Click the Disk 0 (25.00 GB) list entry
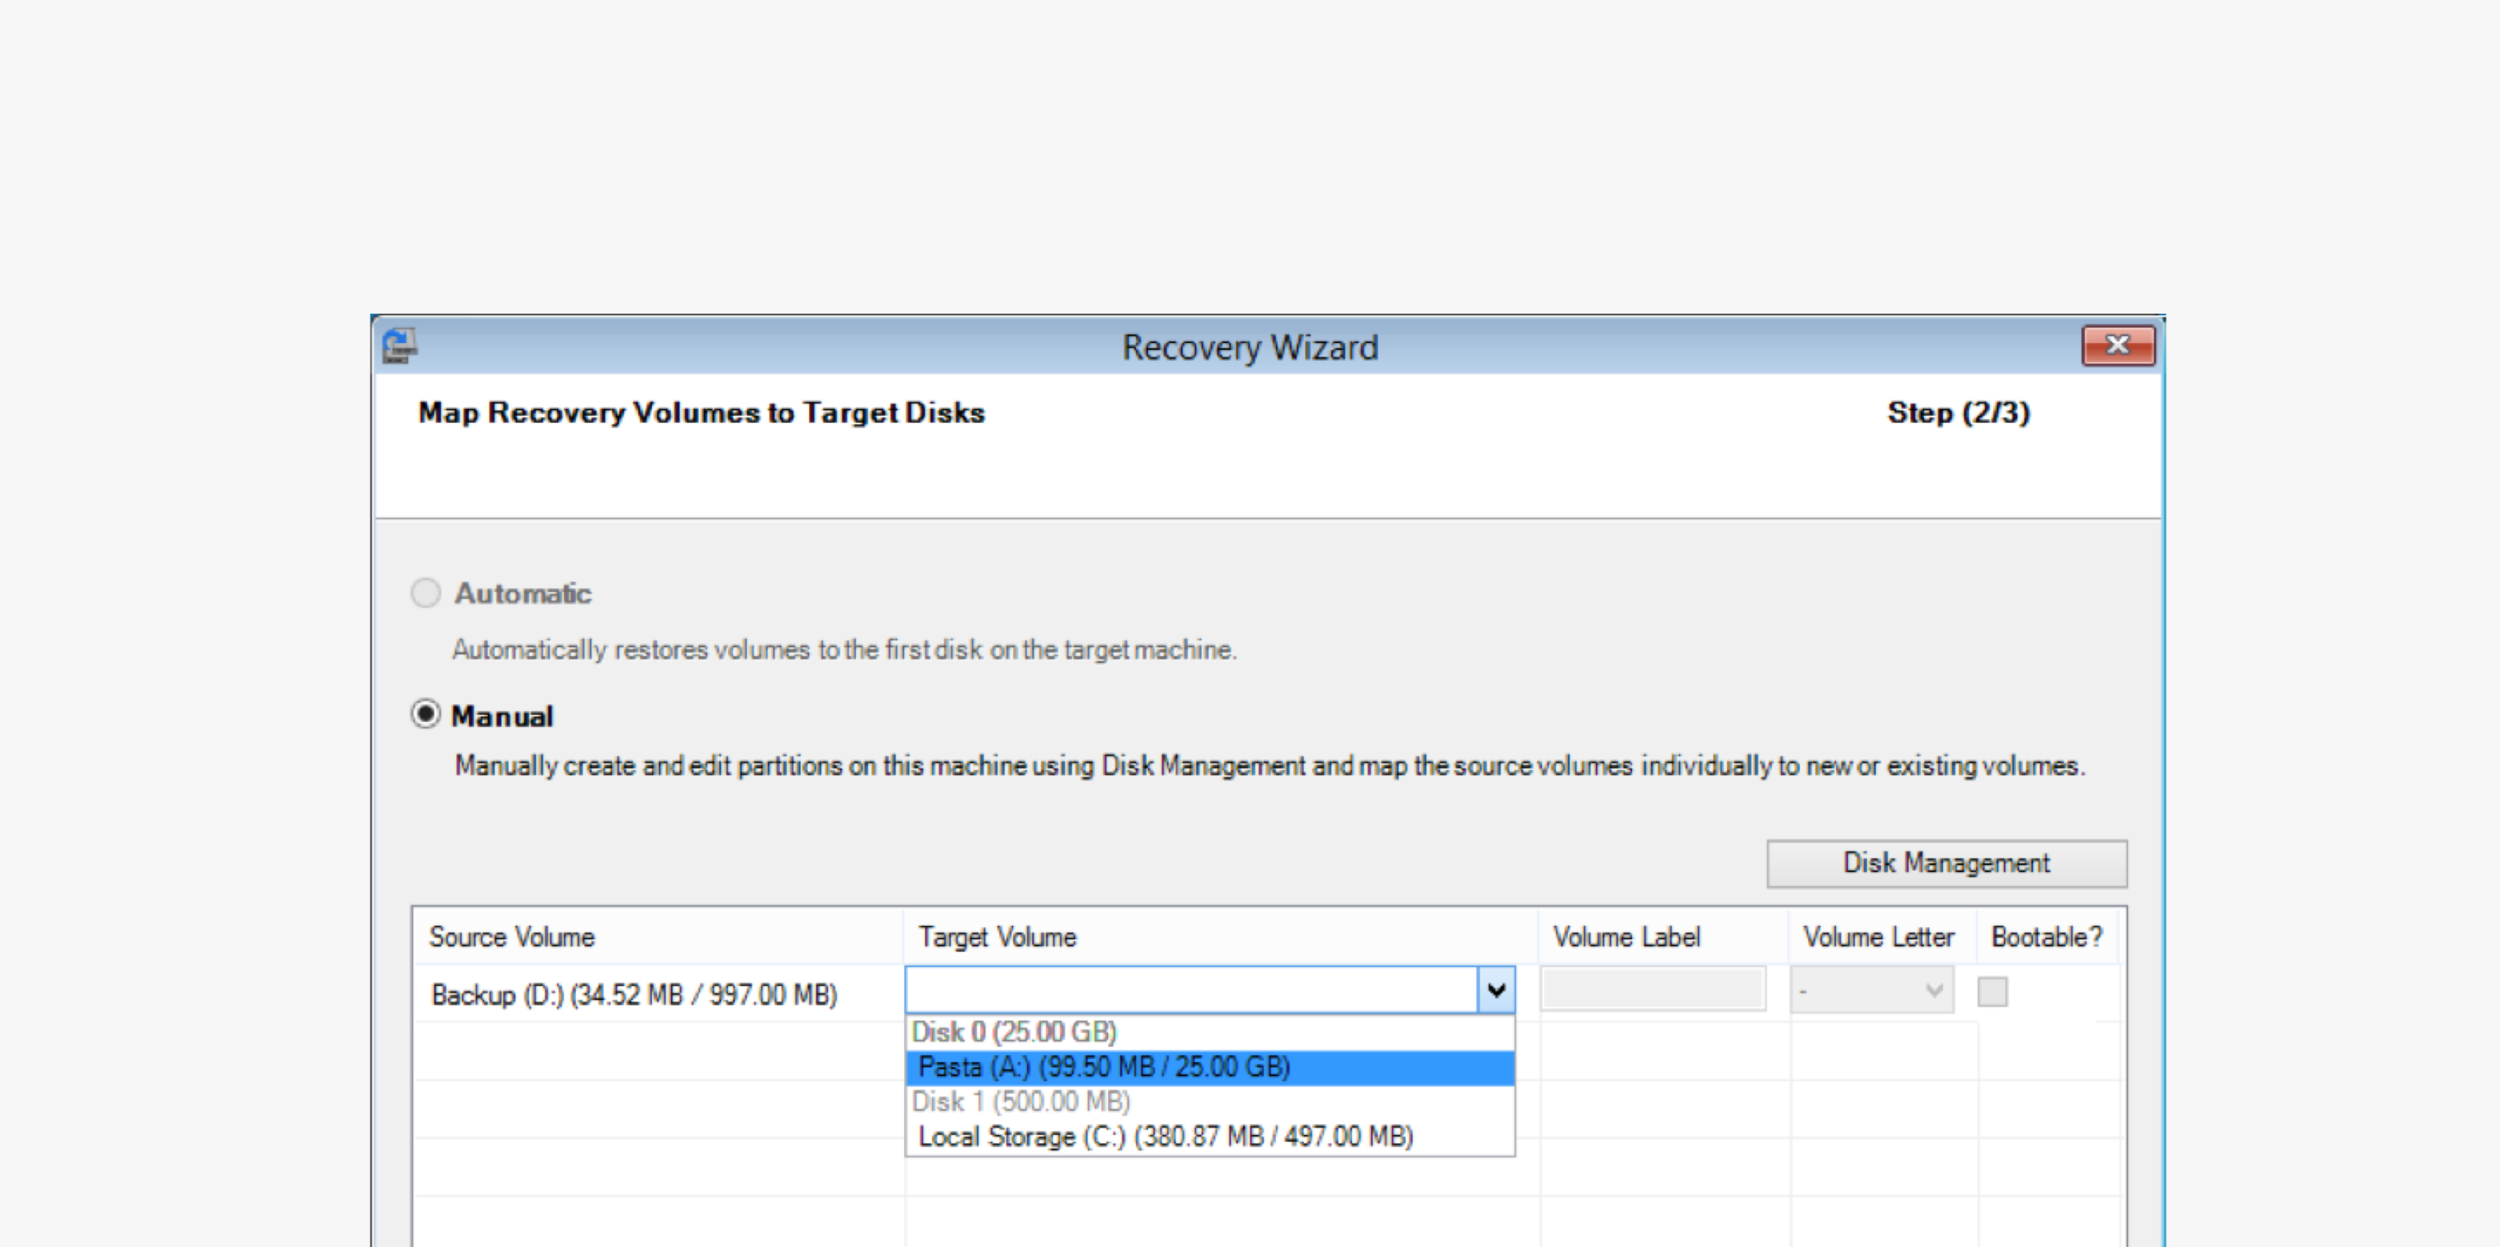2500x1247 pixels. 1014,1032
